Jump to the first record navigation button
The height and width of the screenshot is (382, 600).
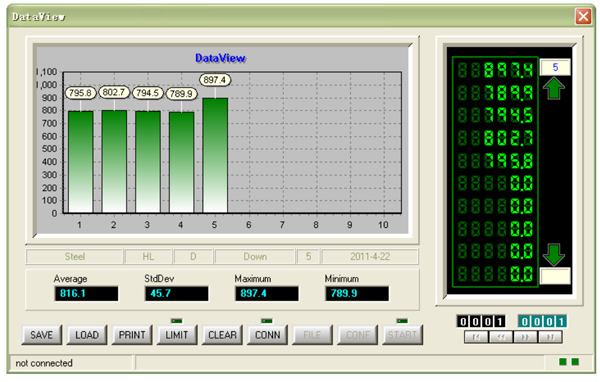tap(476, 337)
